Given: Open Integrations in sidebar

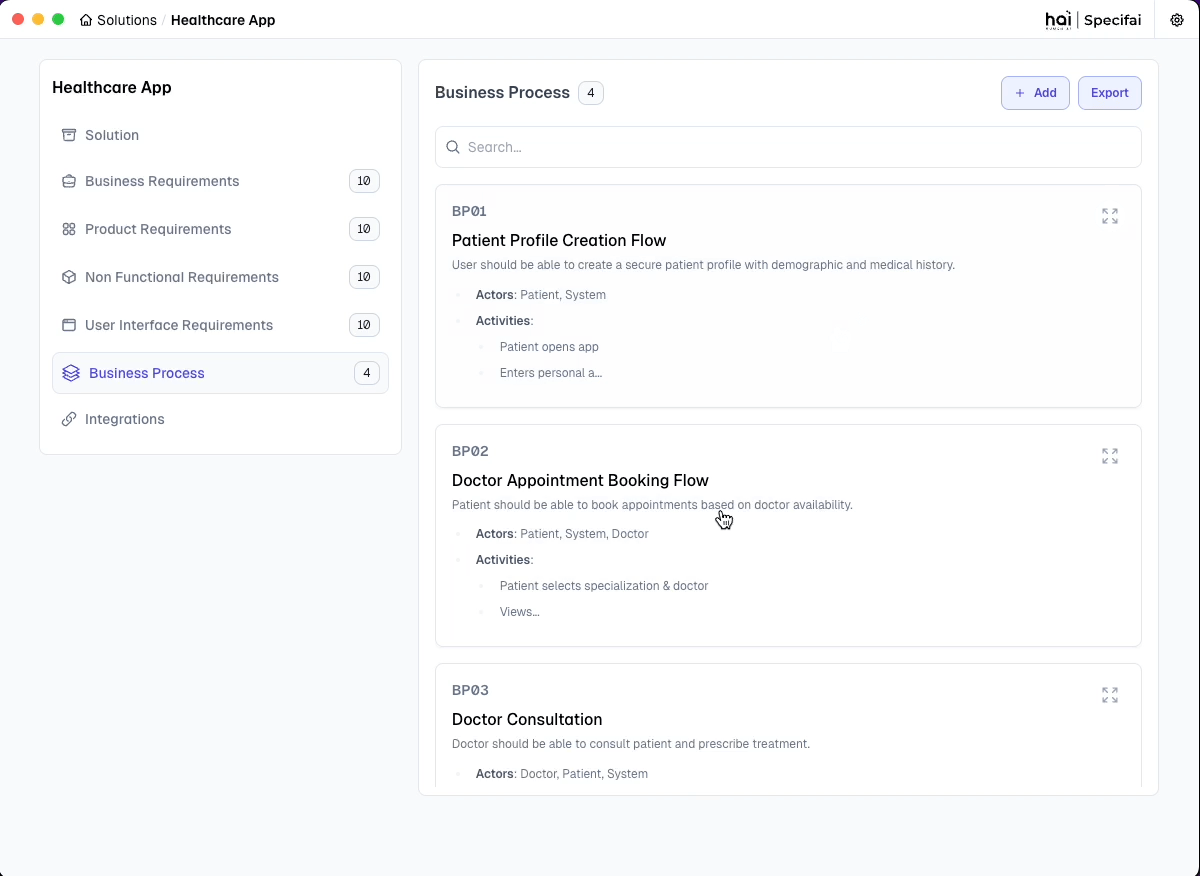Looking at the screenshot, I should pos(220,419).
